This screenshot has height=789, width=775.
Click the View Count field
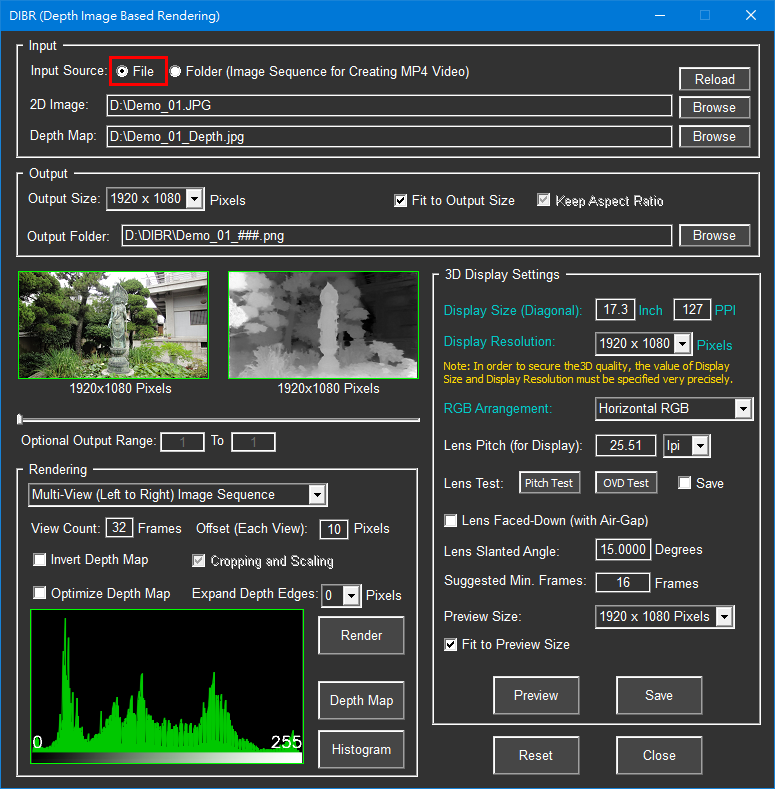[x=119, y=528]
